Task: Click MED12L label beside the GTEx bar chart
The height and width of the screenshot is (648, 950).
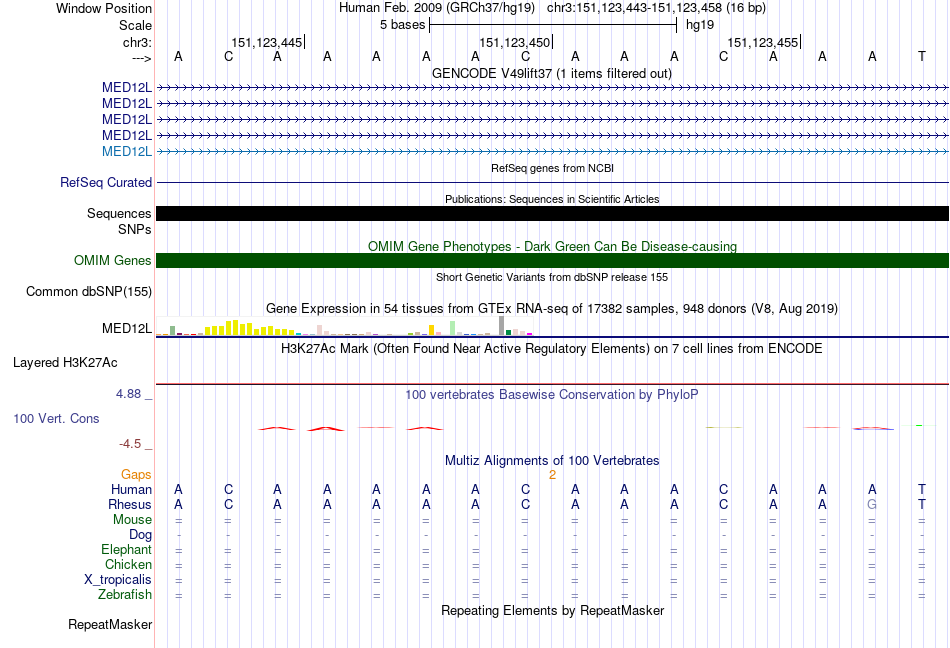Action: coord(127,328)
